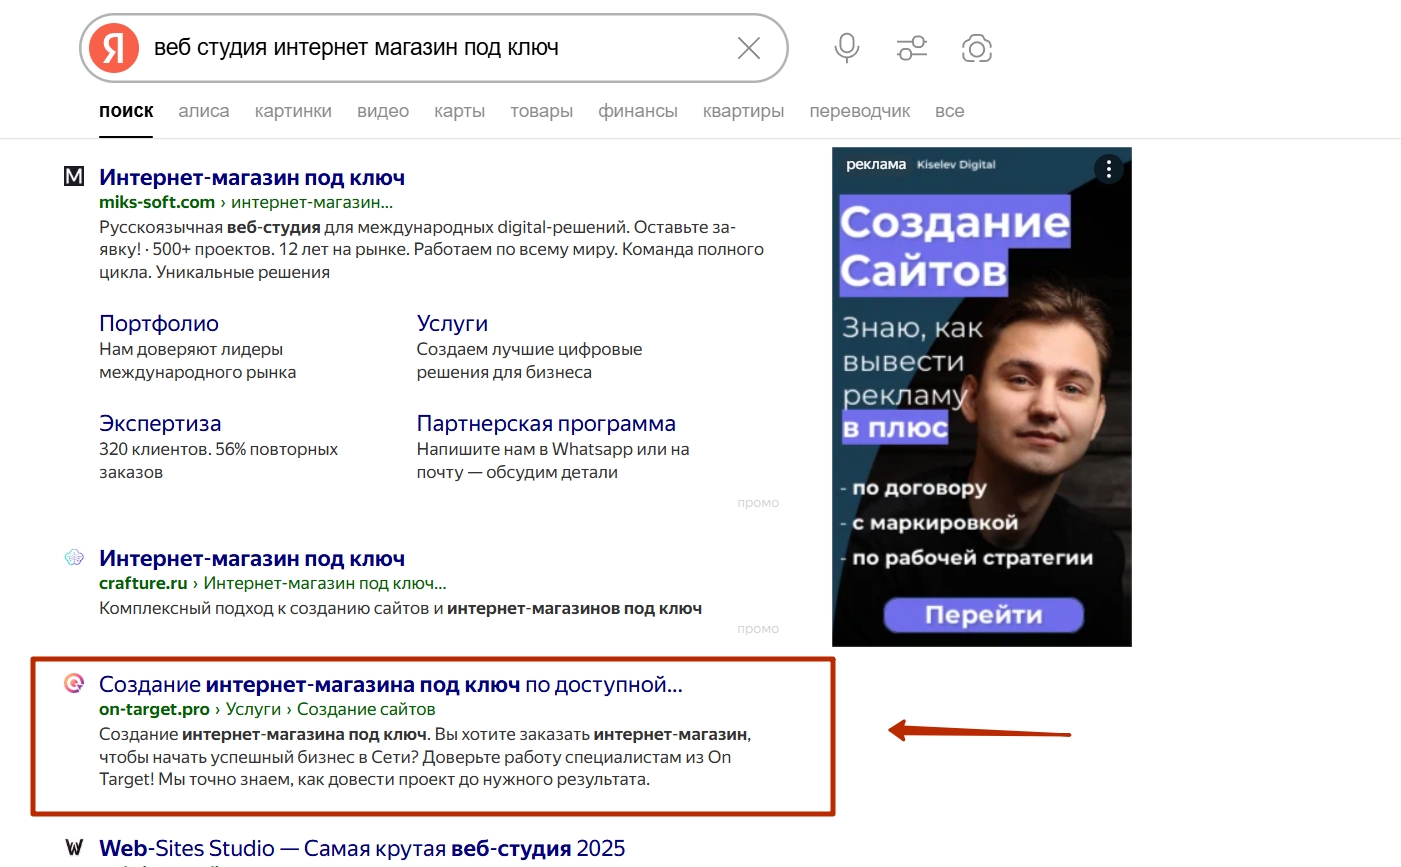Screen dimensions: 1401x867
Task: Start voice search with microphone icon
Action: click(847, 48)
